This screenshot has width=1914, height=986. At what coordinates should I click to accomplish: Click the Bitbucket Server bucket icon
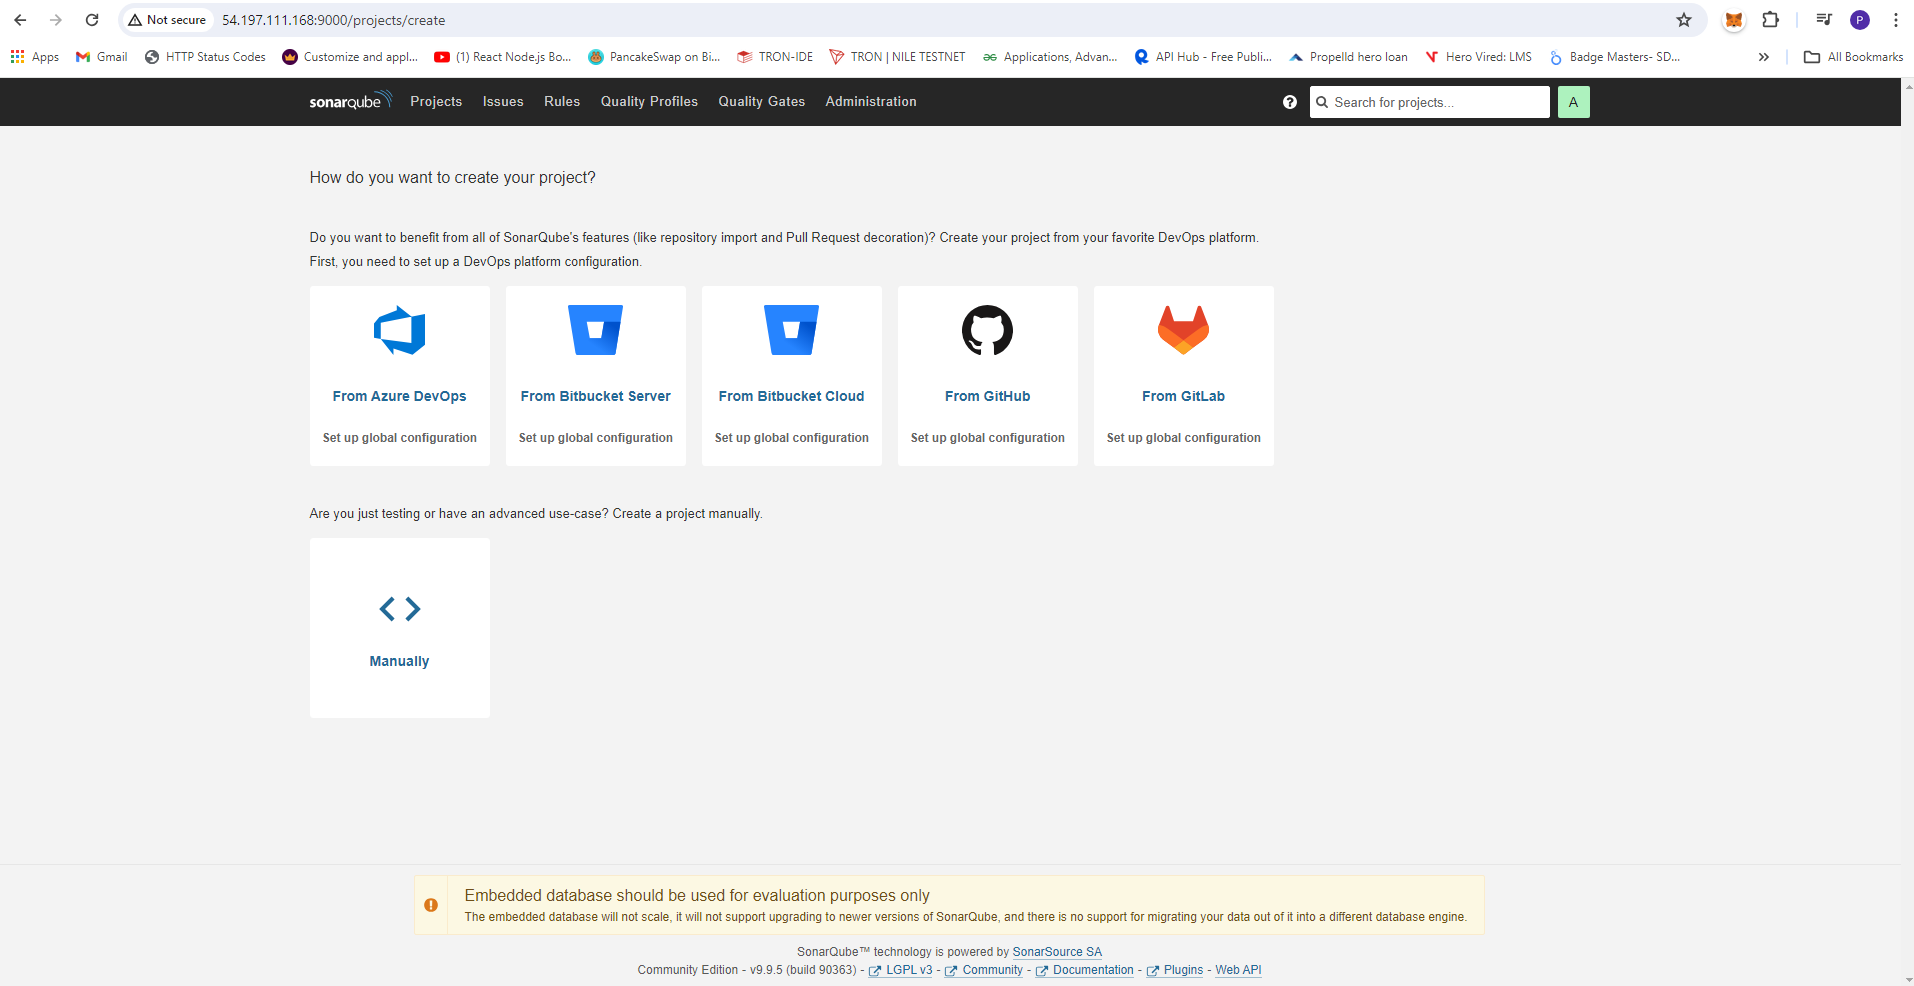pos(595,330)
